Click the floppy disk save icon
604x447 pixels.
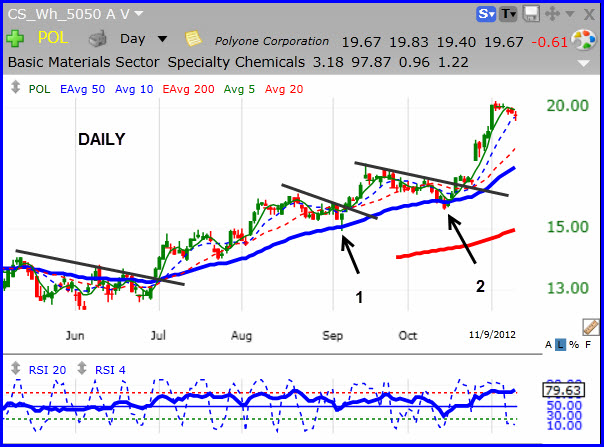click(531, 14)
